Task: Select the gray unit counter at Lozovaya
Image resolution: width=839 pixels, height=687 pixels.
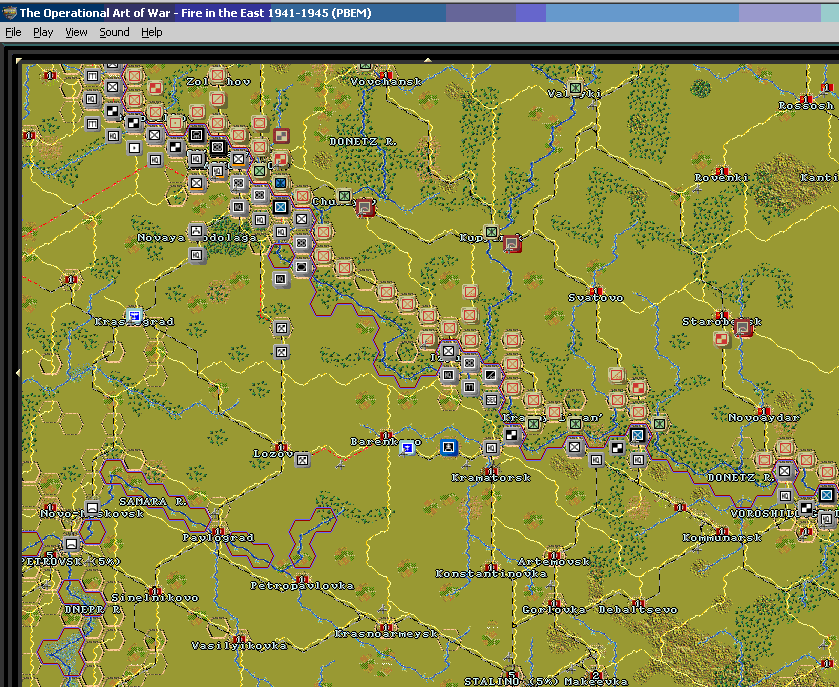Action: (302, 459)
